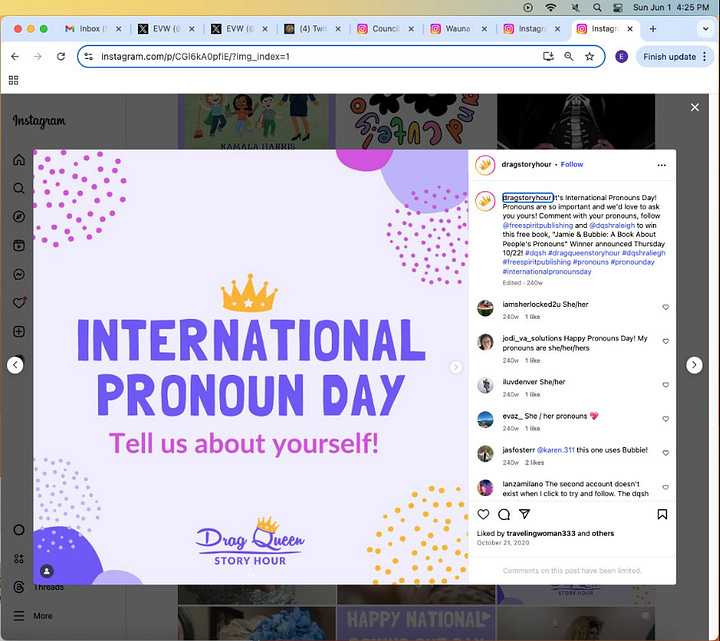720x641 pixels.
Task: Open Chrome apps grid shortcut
Action: point(13,80)
